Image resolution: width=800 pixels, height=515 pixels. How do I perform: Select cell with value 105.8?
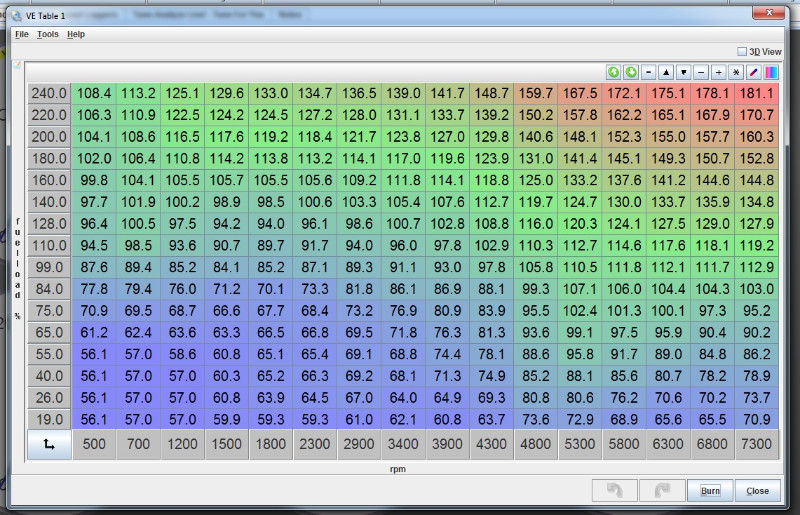tap(536, 267)
